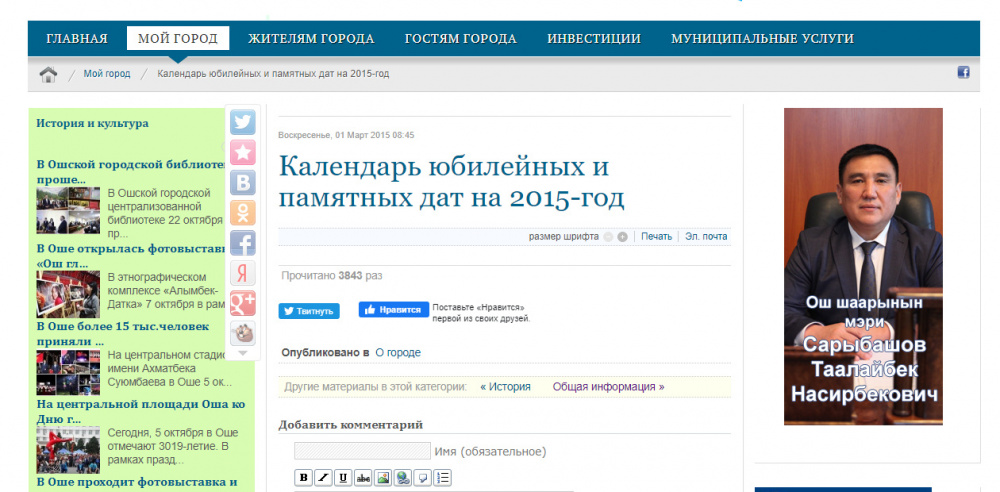Click the Odnoklassniki share icon

click(x=243, y=213)
